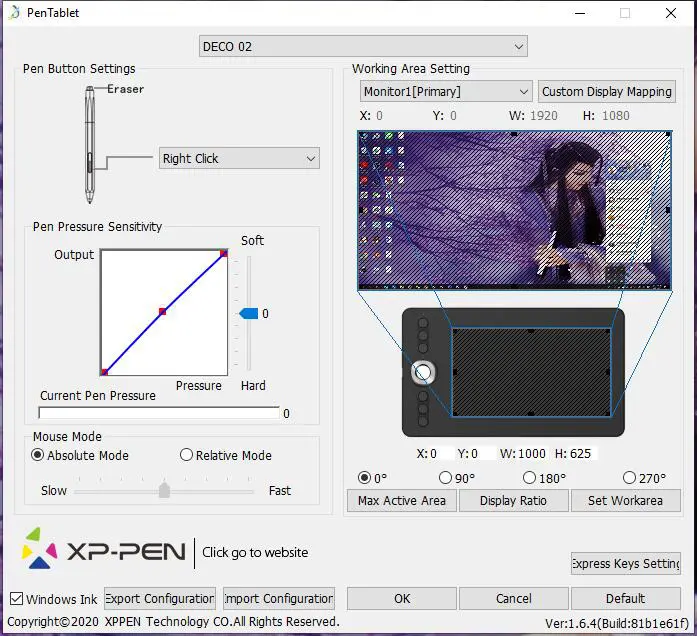Select Absolute Mode radio button

38,456
